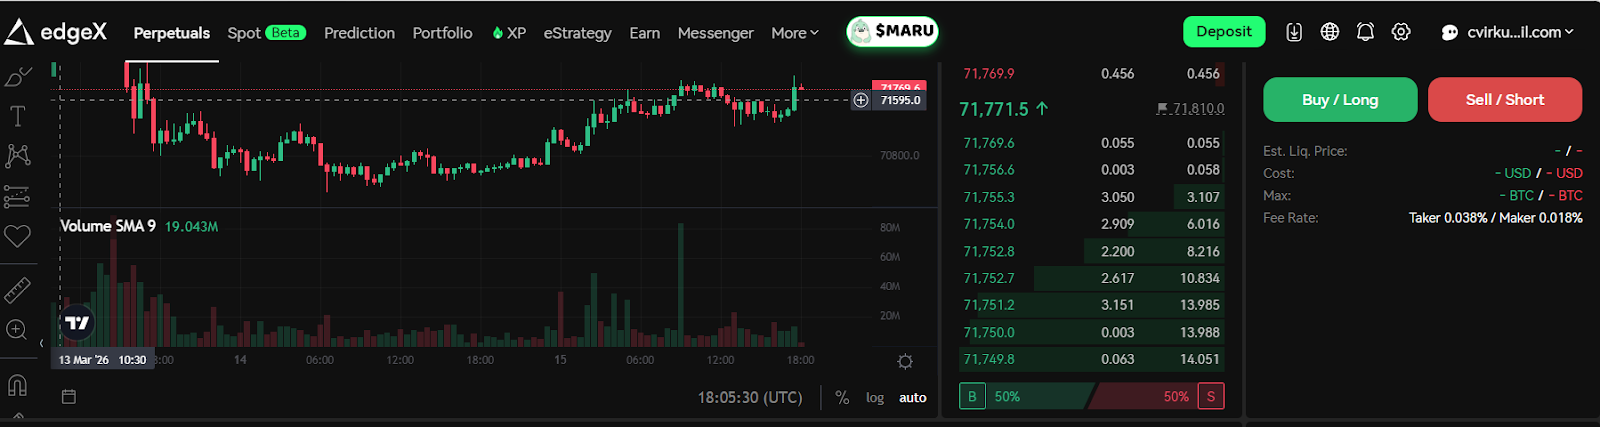Click the Buy / Long button
The width and height of the screenshot is (1600, 427).
[x=1340, y=100]
